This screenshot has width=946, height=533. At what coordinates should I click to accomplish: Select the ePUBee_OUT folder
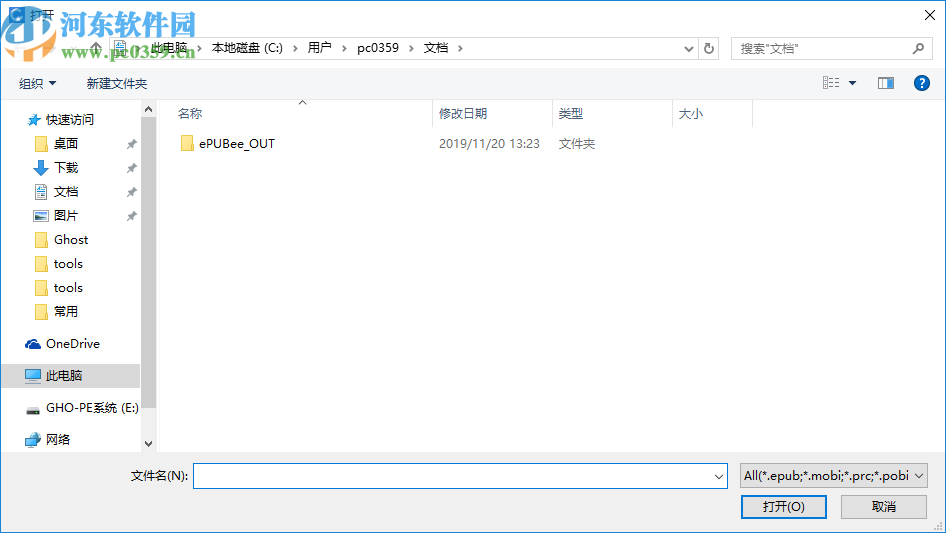pyautogui.click(x=236, y=144)
